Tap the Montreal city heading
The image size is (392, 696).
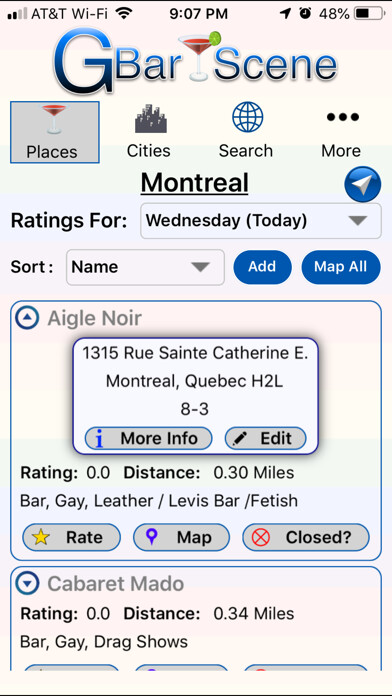coord(194,182)
